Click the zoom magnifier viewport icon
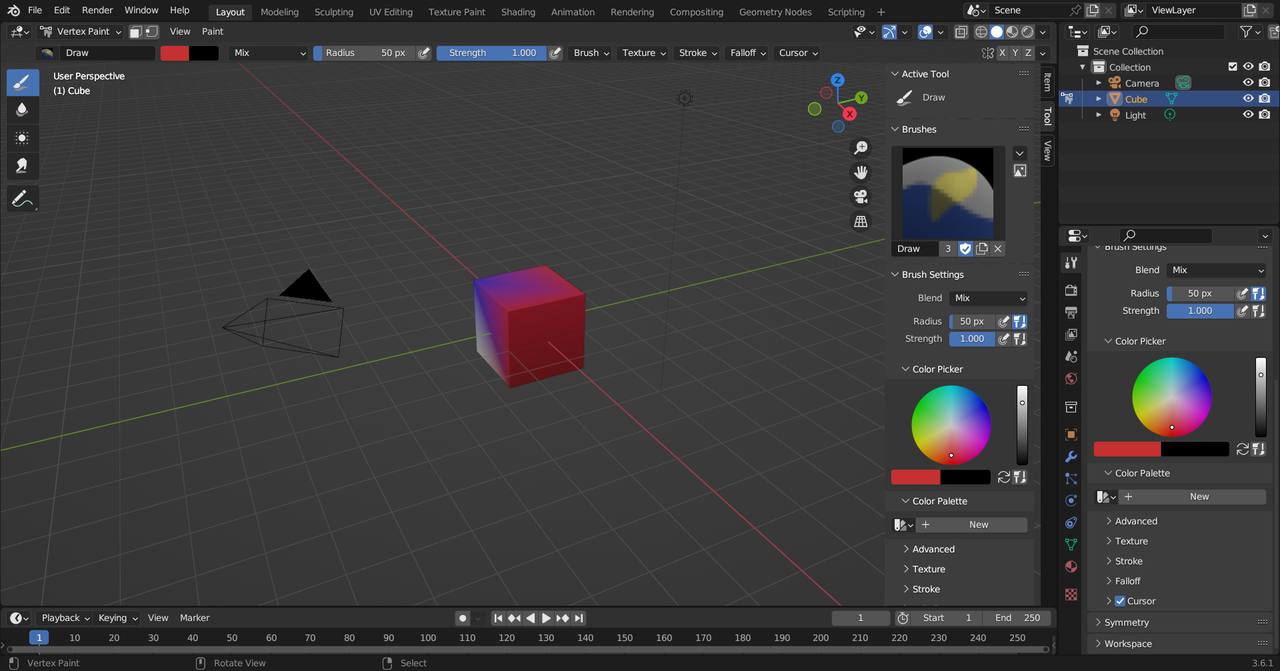The width and height of the screenshot is (1280, 671). coord(860,148)
